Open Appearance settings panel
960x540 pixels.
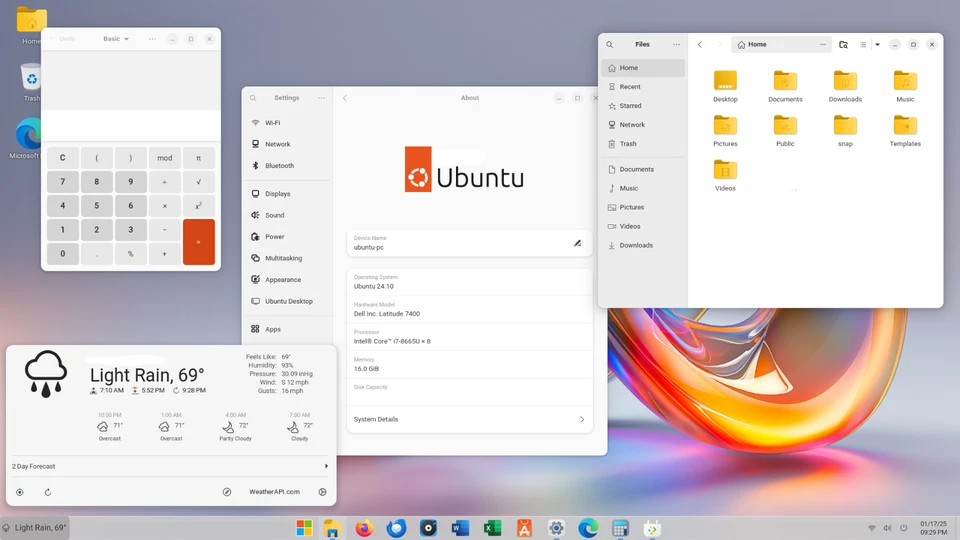[x=287, y=280]
